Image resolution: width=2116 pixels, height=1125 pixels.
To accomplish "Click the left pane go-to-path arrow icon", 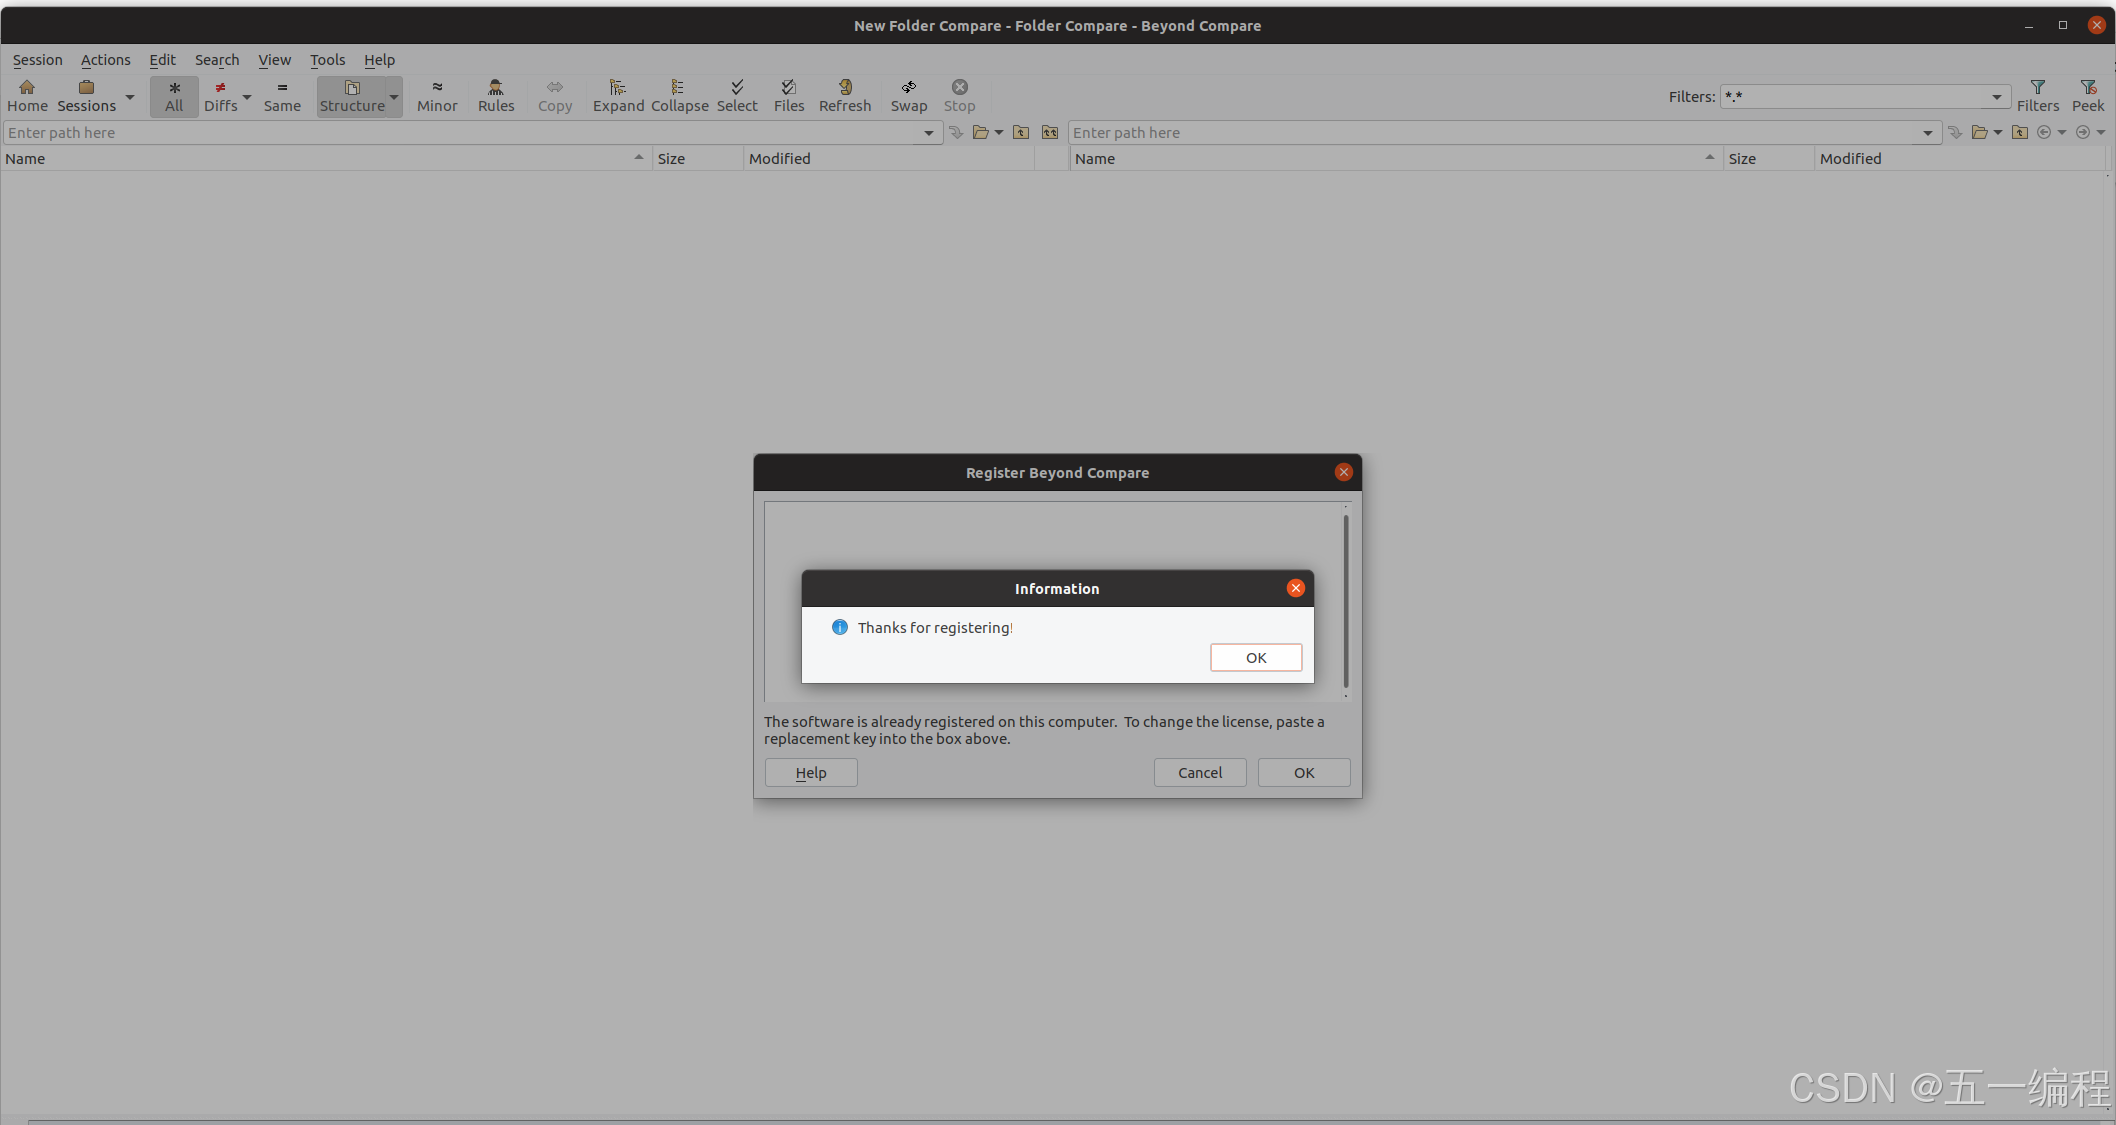I will [x=956, y=133].
